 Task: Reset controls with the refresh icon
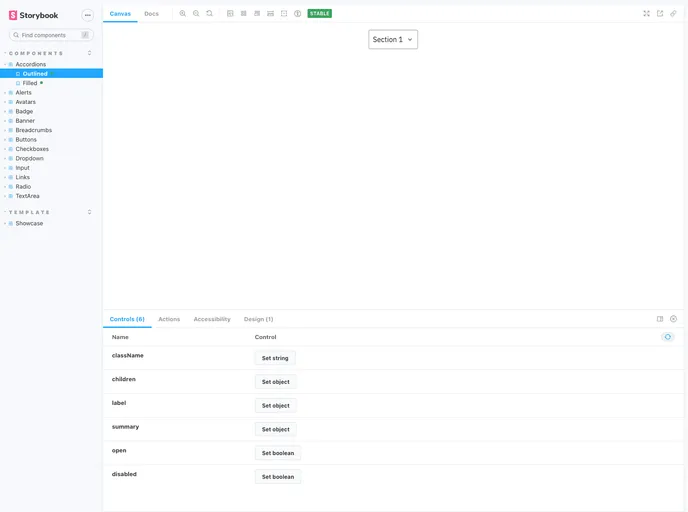point(667,337)
